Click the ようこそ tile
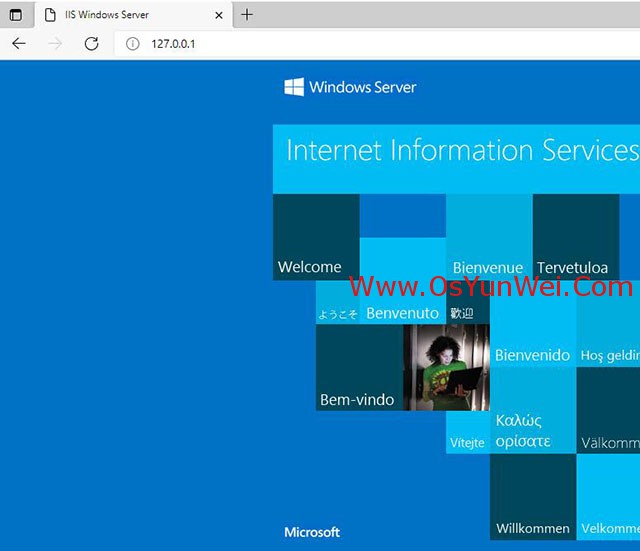Image resolution: width=640 pixels, height=551 pixels. point(338,302)
